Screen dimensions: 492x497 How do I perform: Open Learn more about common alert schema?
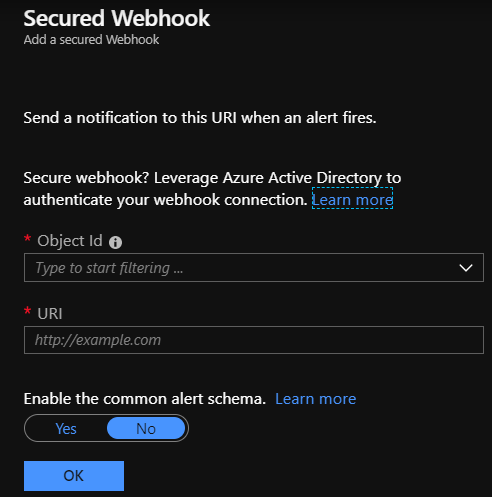[x=316, y=399]
